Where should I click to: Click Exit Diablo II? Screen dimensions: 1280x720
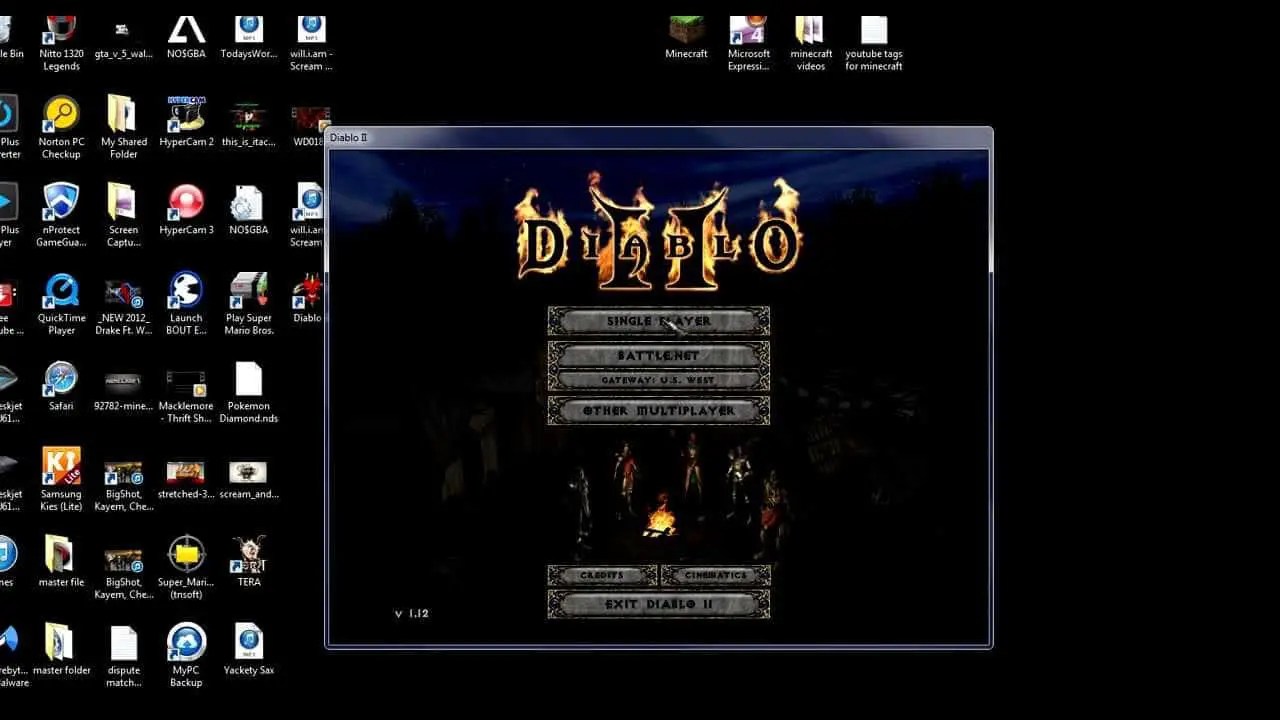[x=657, y=603]
